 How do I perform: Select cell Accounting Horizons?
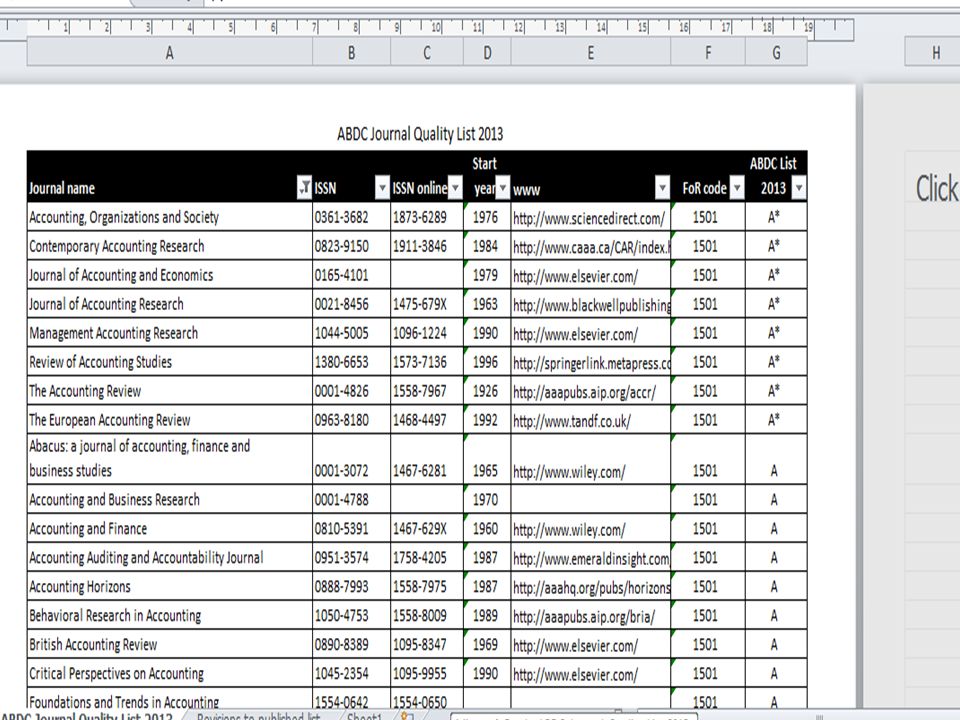170,586
